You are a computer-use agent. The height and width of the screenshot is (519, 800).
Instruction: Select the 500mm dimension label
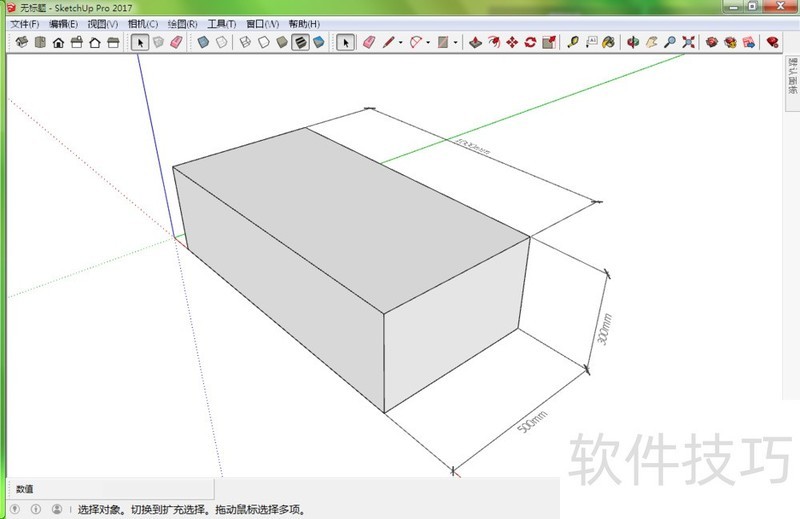click(x=532, y=422)
